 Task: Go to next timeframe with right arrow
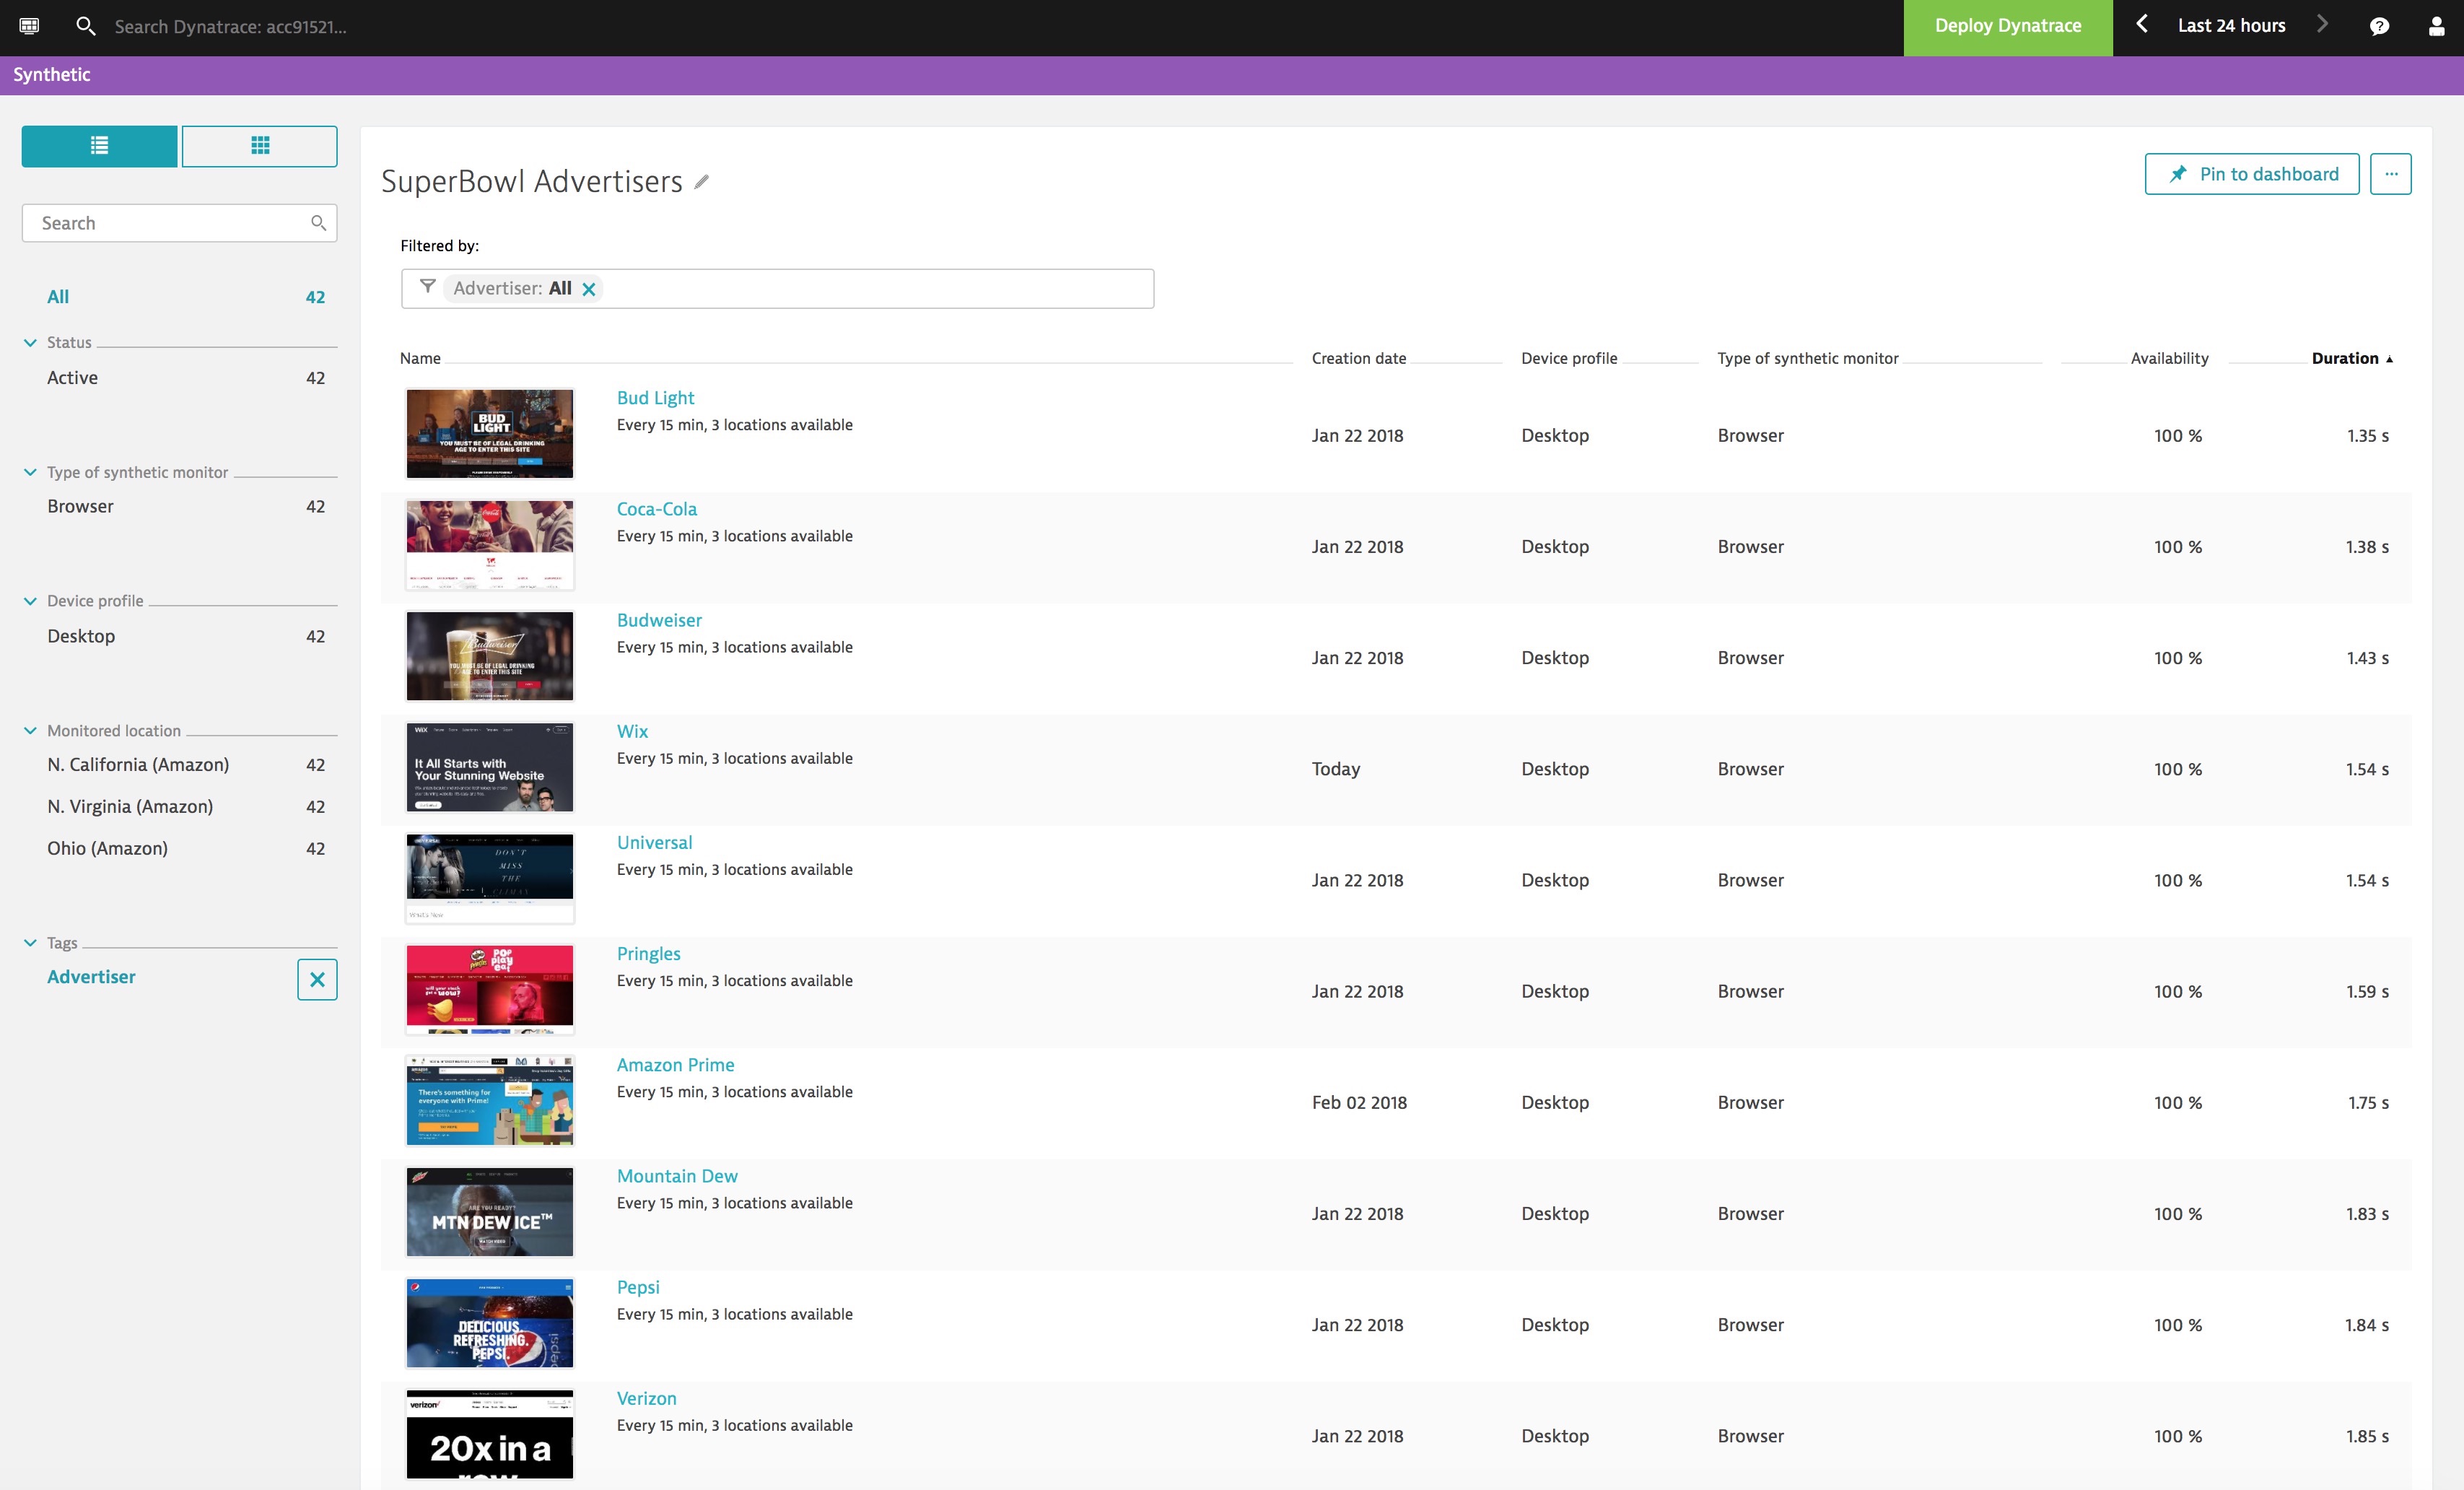(x=2322, y=25)
